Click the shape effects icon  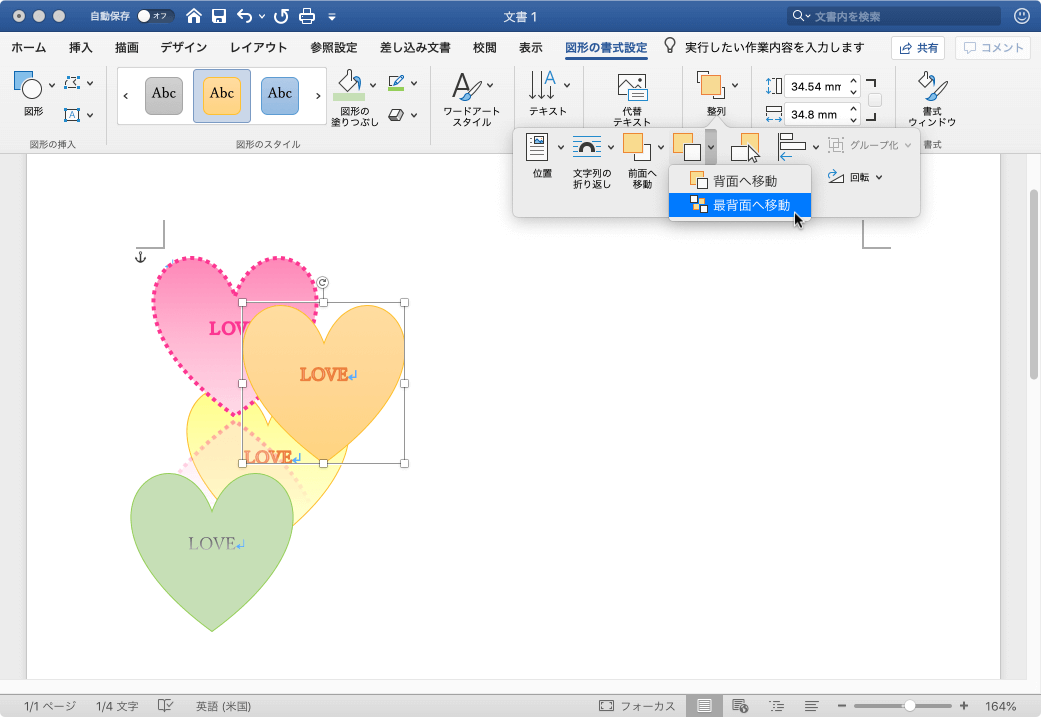tap(396, 115)
